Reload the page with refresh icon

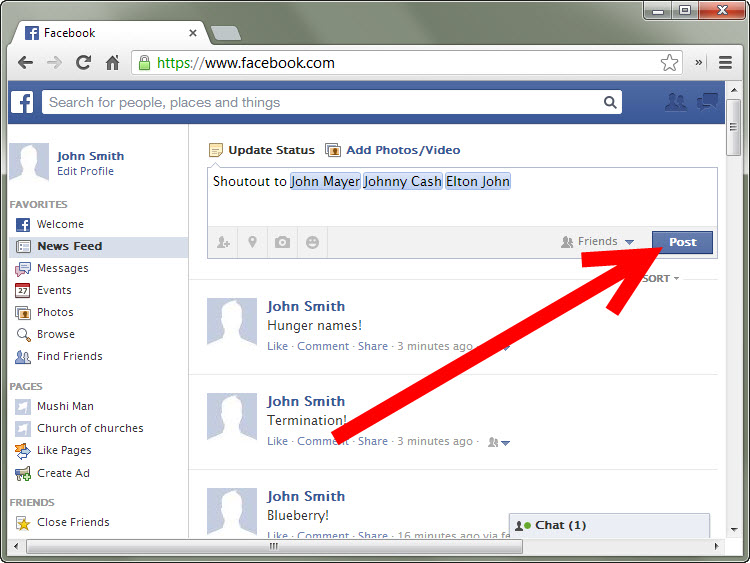click(x=83, y=63)
